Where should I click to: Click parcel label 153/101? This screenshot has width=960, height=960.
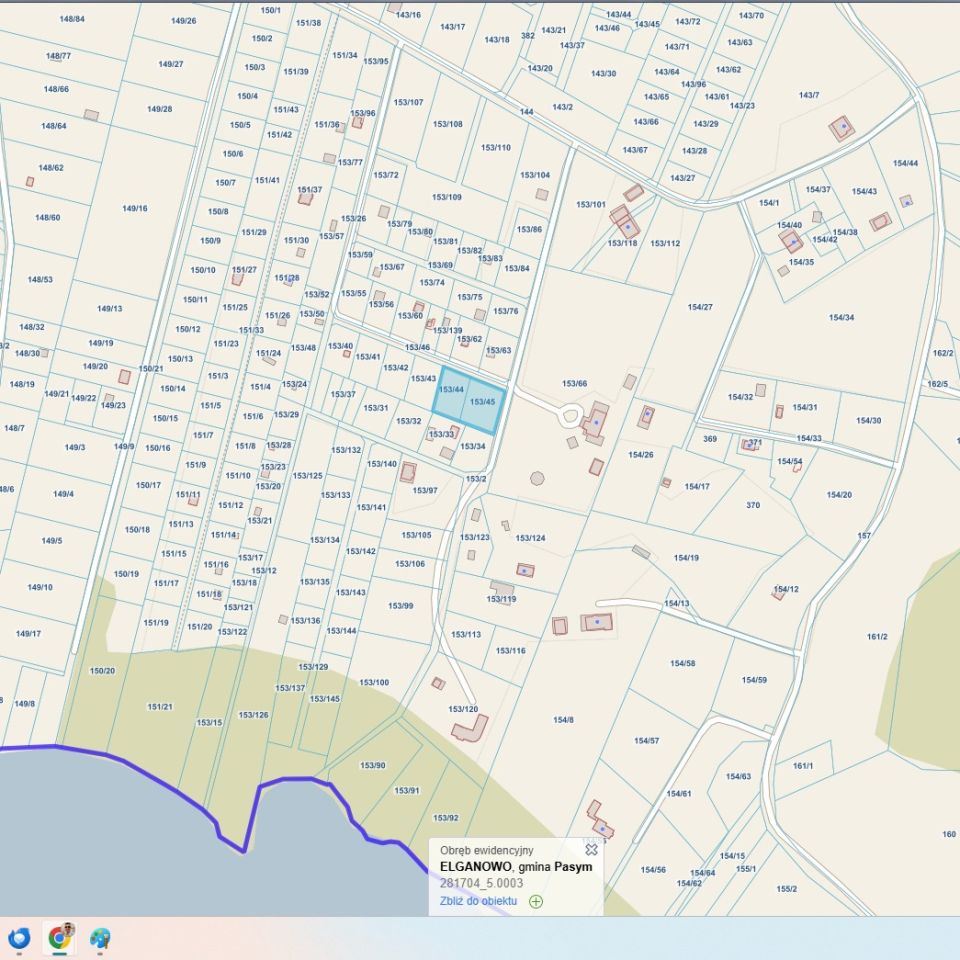coord(591,204)
